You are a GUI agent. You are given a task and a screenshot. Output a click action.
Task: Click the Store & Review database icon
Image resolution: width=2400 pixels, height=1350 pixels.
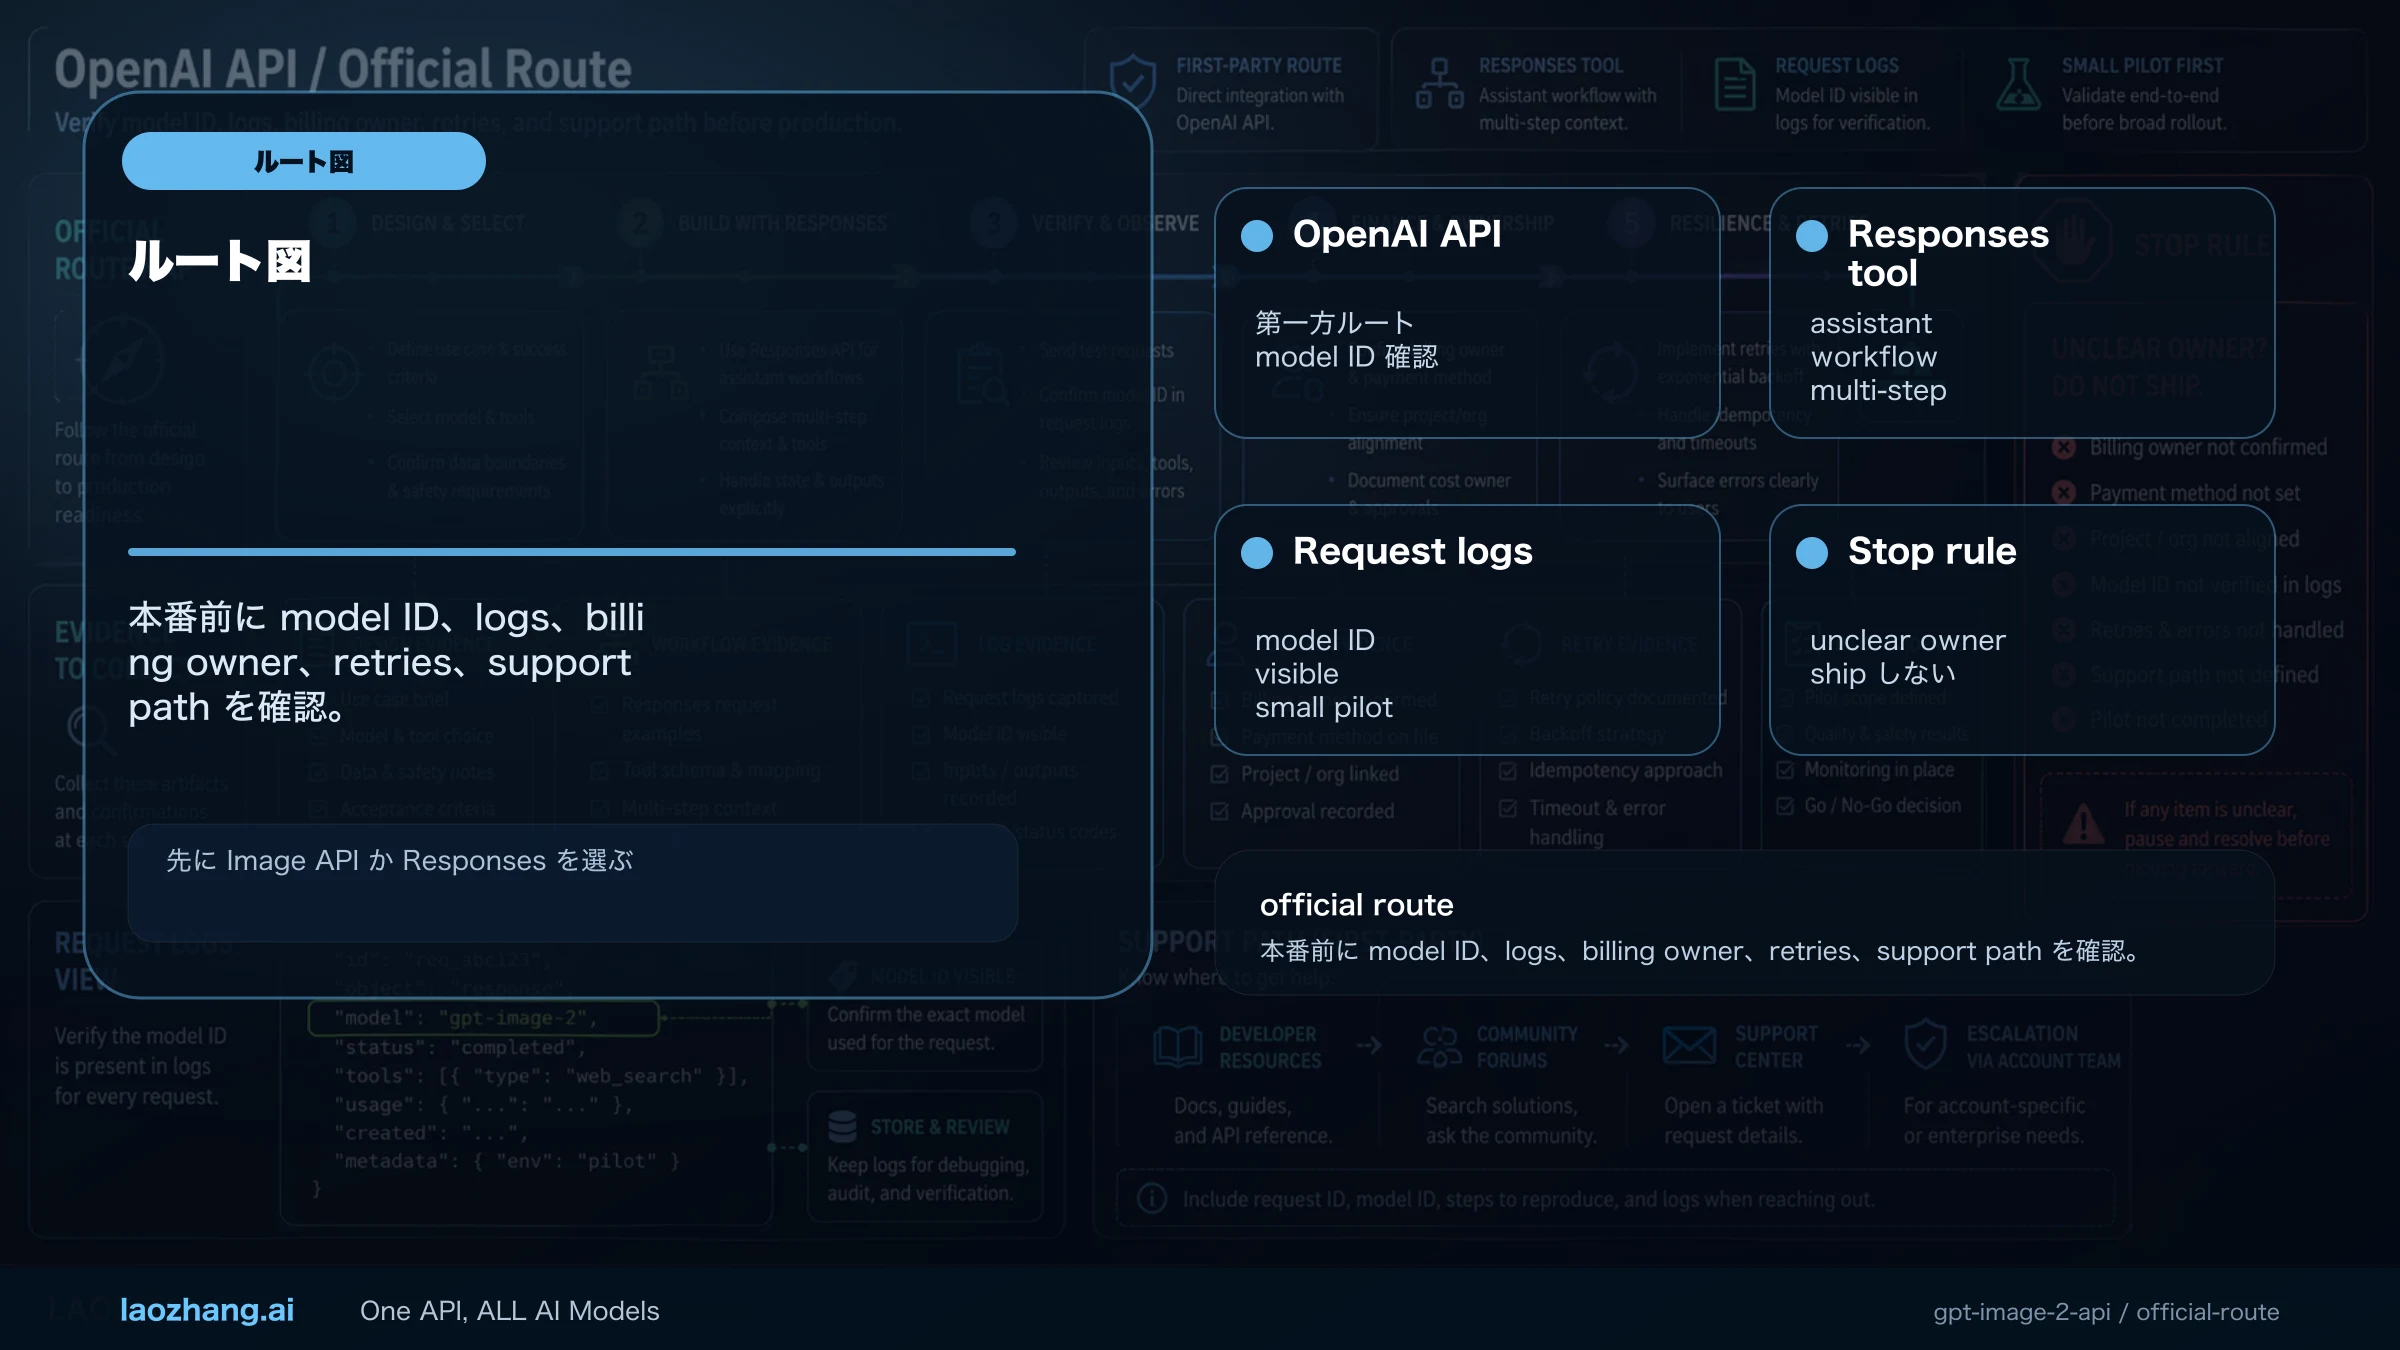843,1127
